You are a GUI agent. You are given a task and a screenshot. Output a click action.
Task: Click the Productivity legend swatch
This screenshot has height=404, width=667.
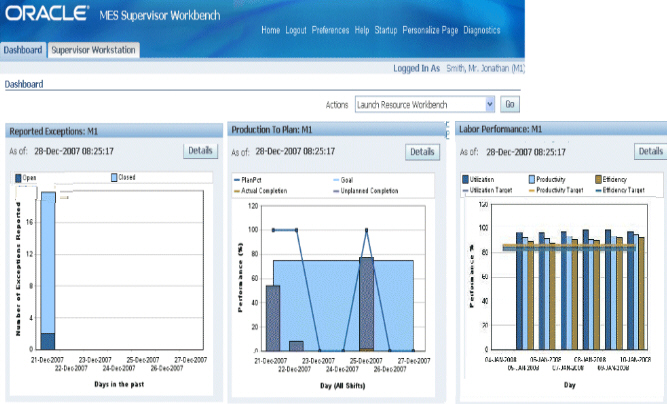tap(532, 179)
